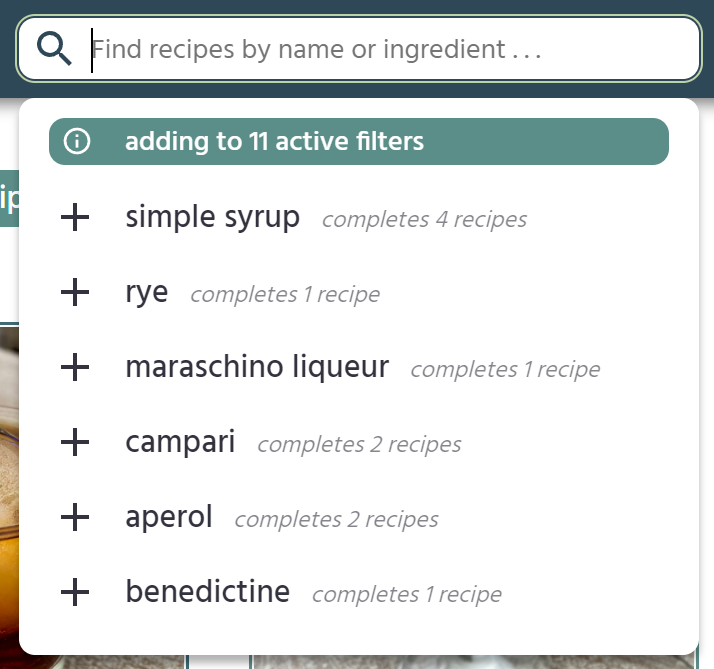Click the magnifying glass search icon

coord(54,48)
